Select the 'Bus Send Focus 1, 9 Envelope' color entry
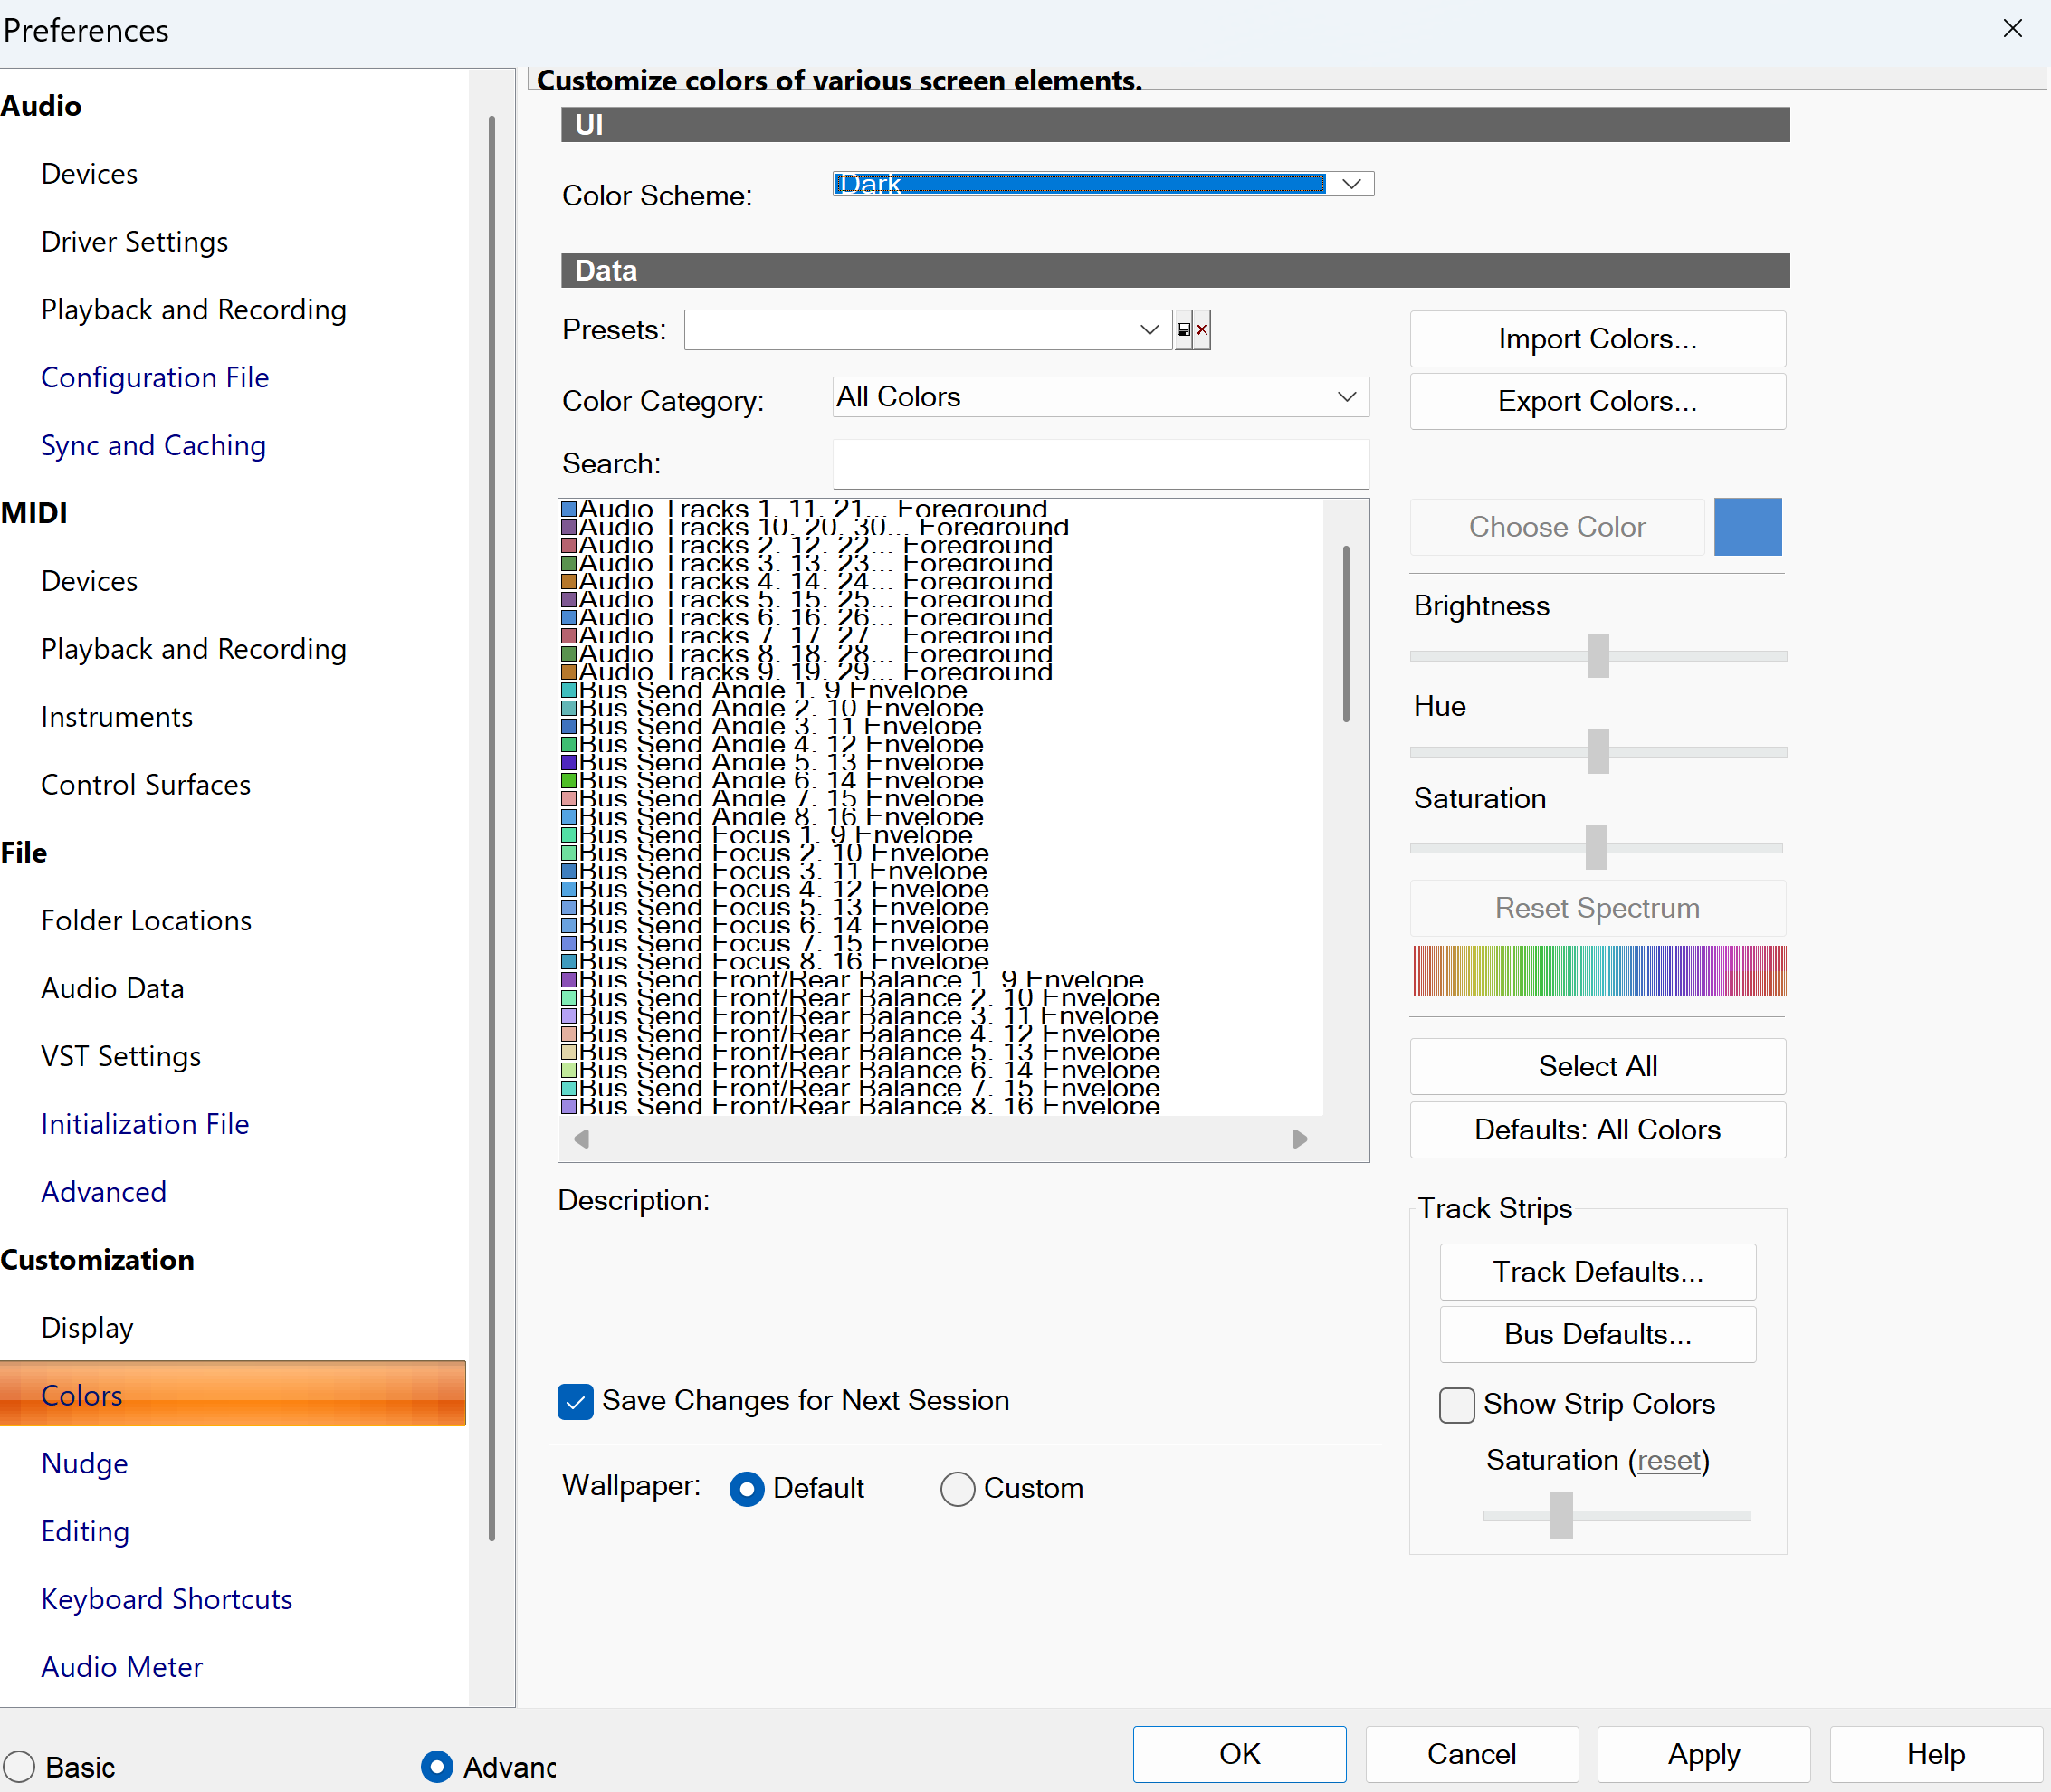 coord(767,834)
